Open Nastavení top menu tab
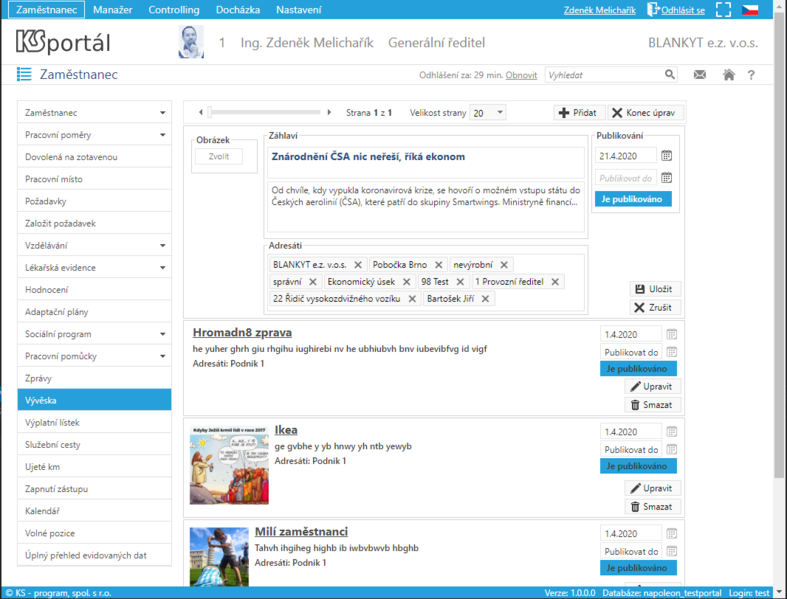Viewport: 787px width, 599px height. click(299, 10)
